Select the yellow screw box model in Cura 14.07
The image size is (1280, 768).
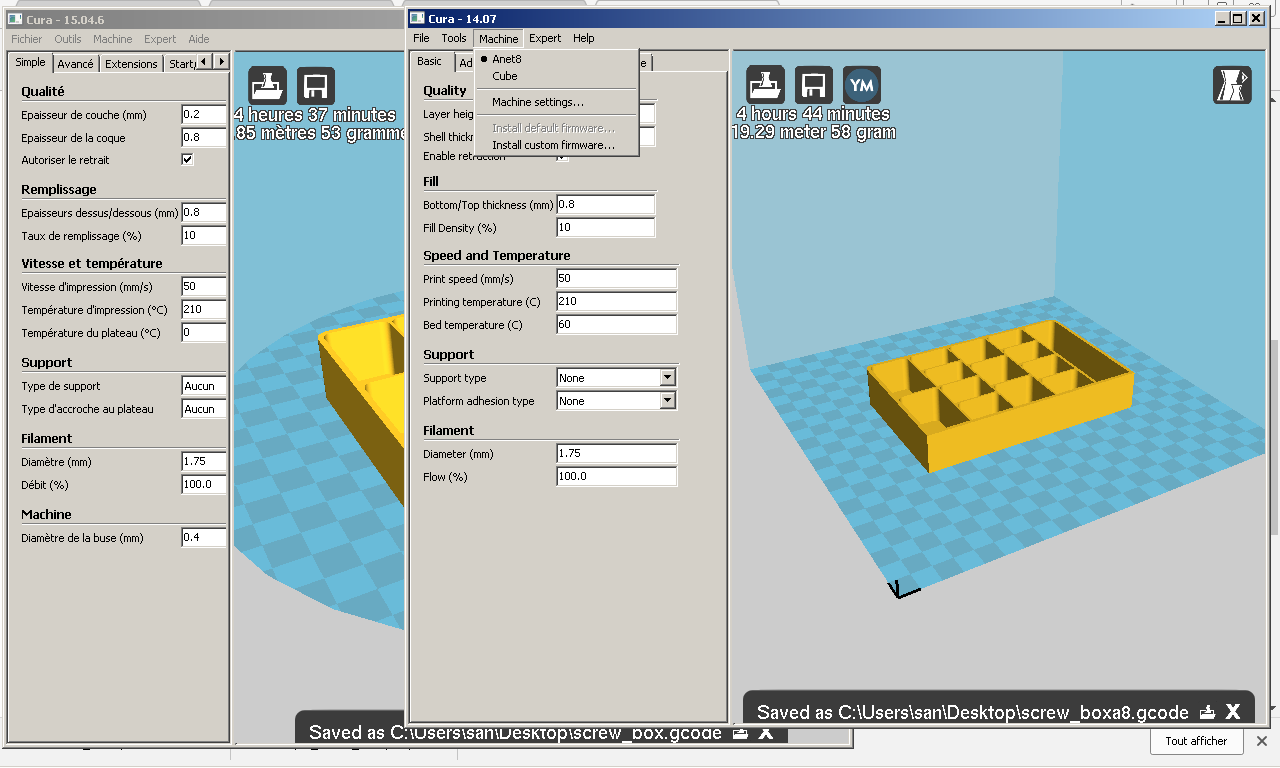(x=1000, y=395)
